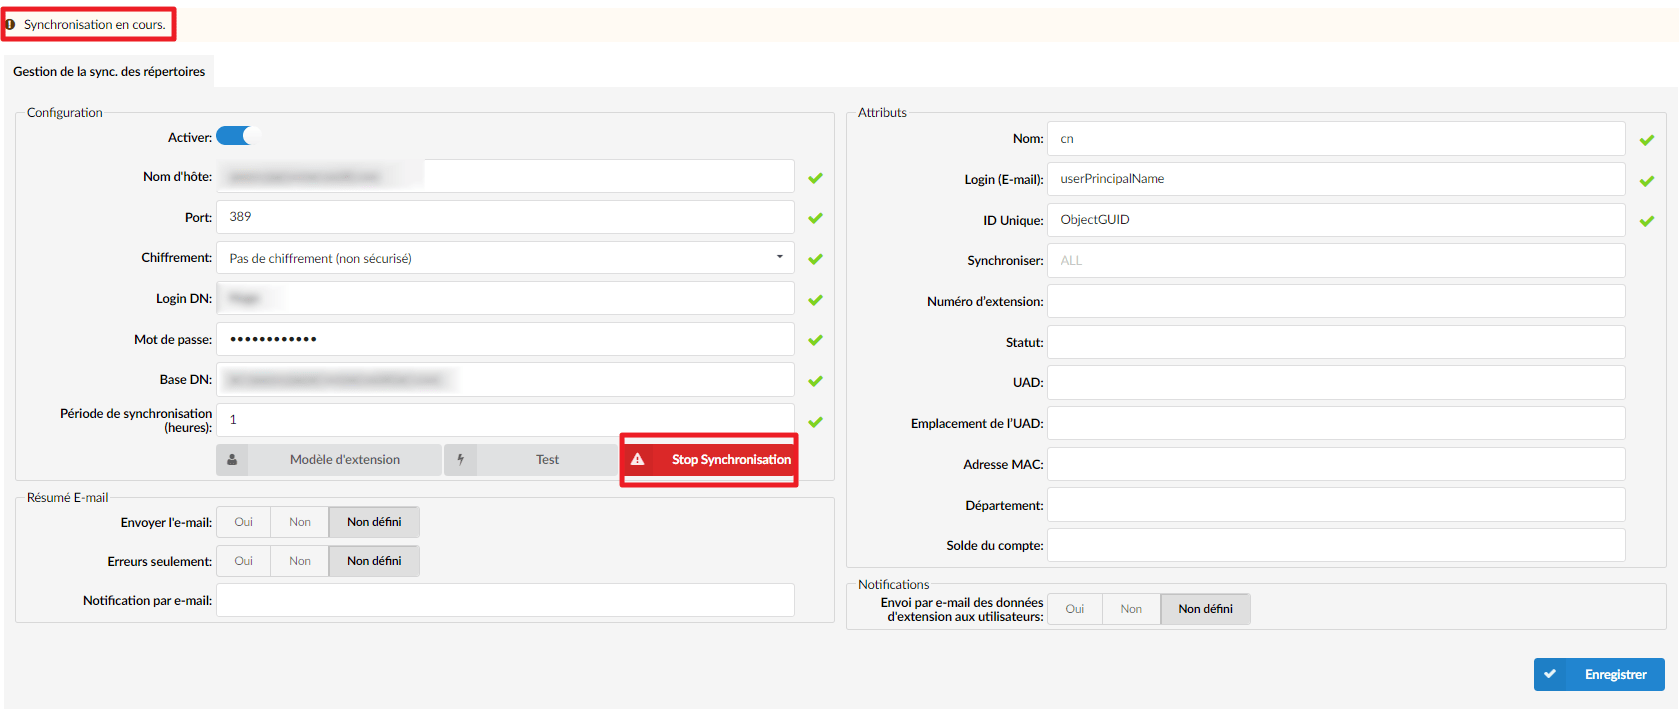This screenshot has height=712, width=1679.
Task: Click the Login DN input field
Action: tap(505, 298)
